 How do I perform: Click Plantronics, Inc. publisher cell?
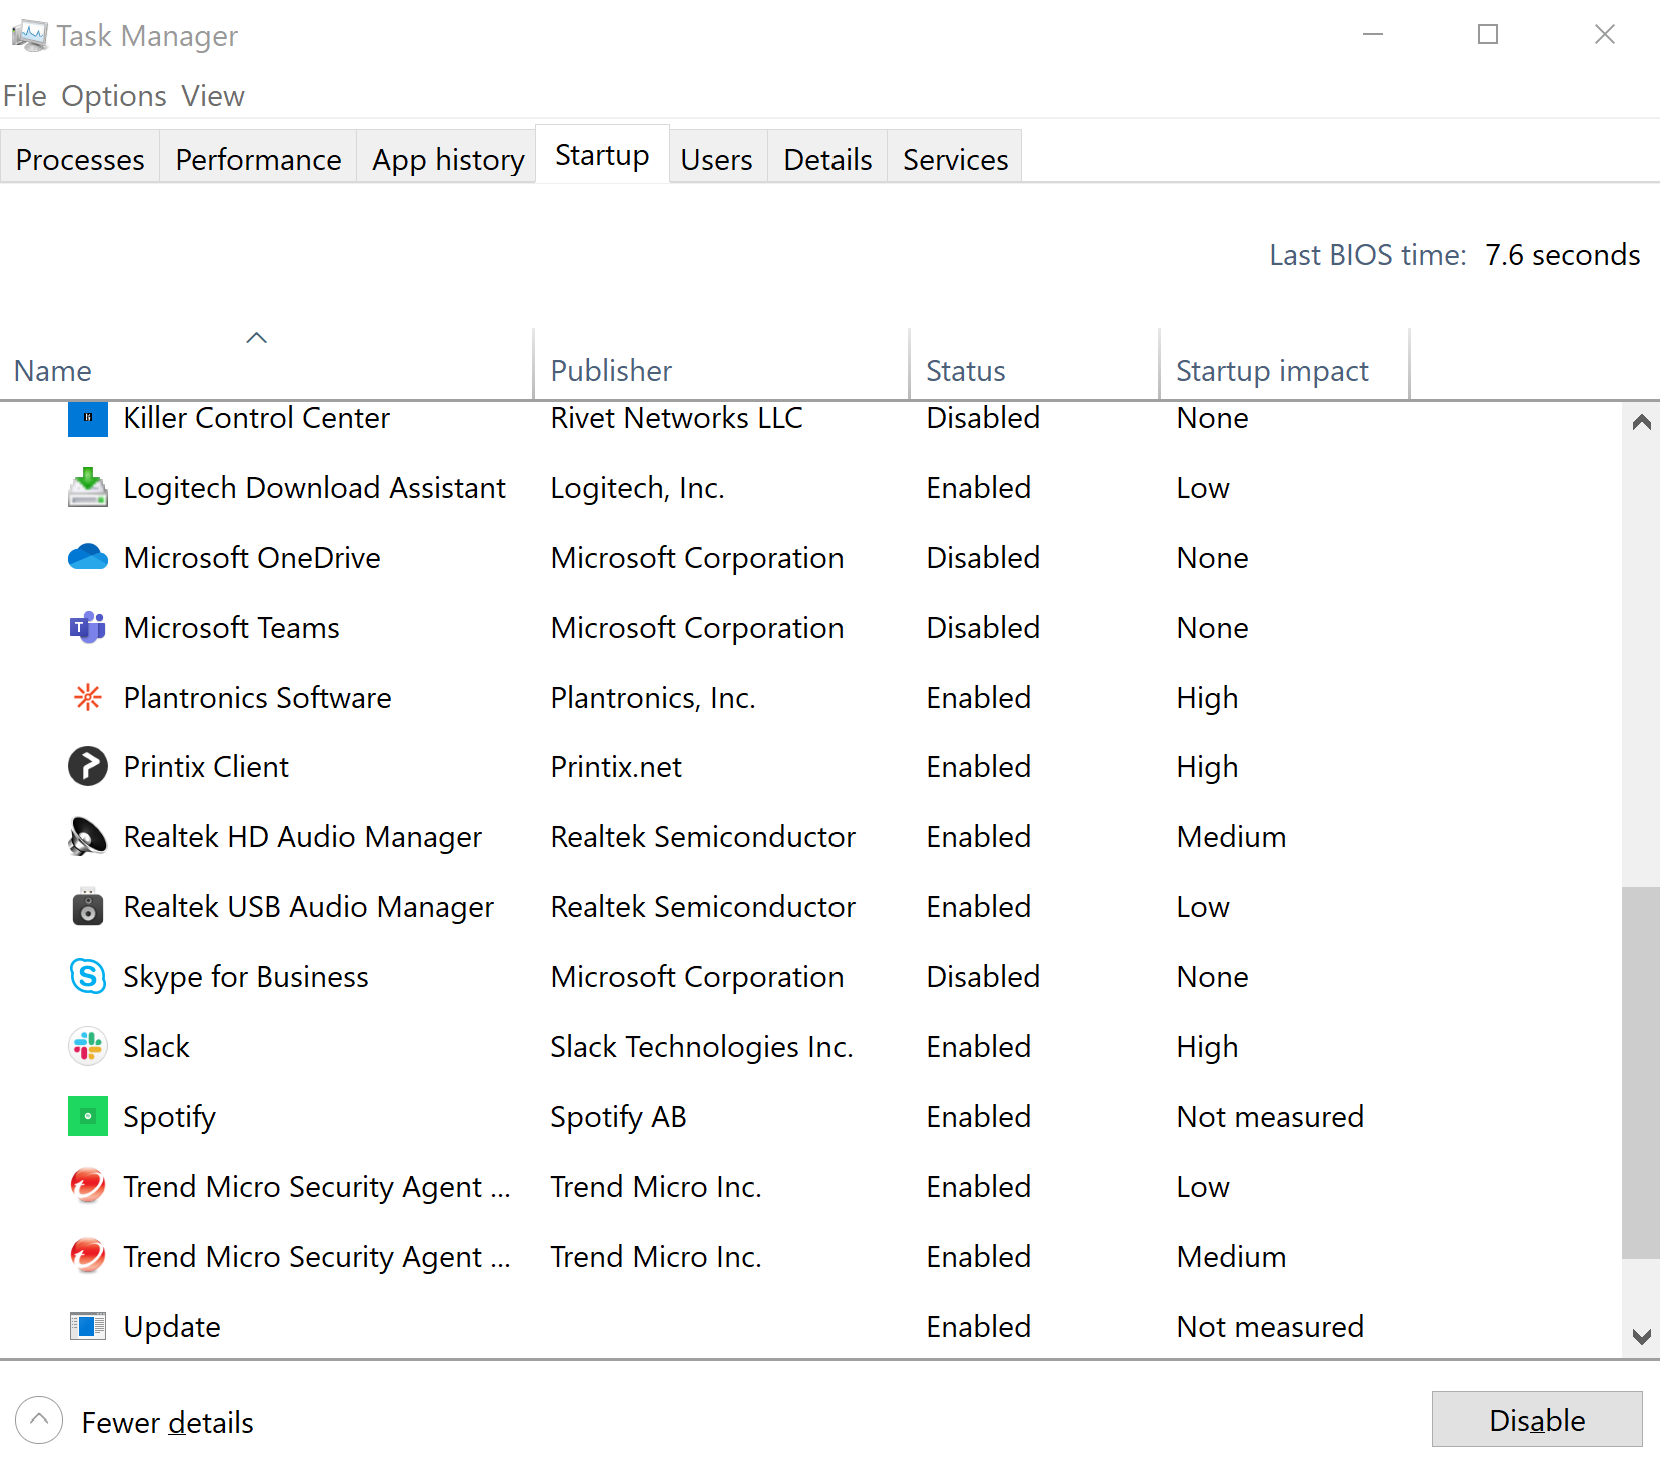pyautogui.click(x=653, y=698)
